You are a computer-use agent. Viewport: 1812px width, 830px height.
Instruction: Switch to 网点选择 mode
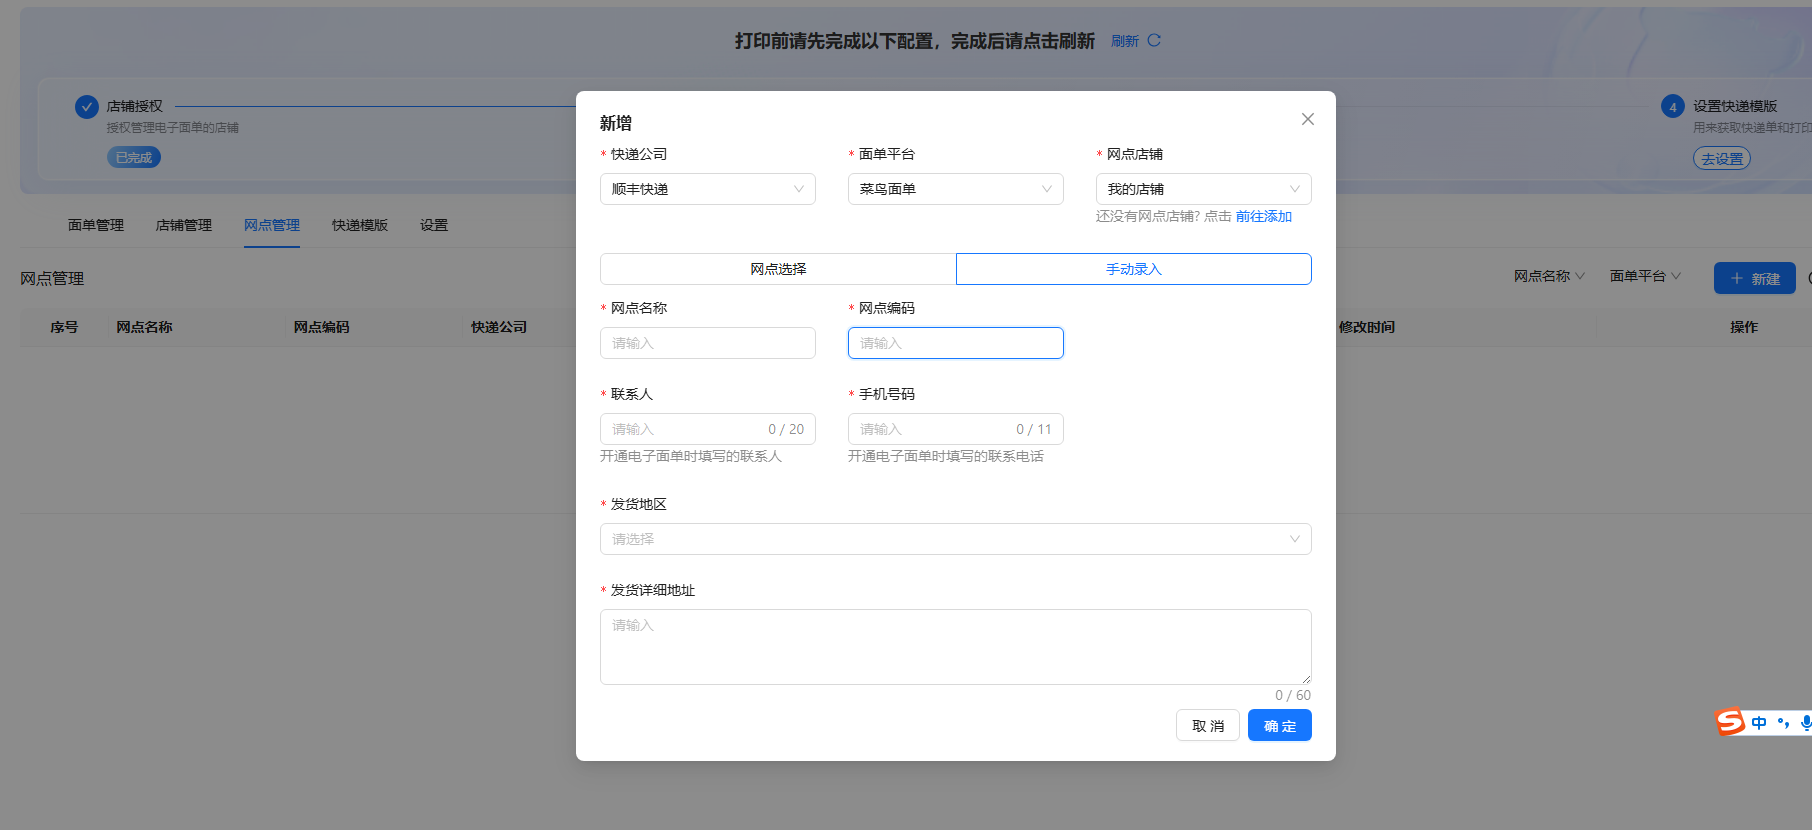[x=778, y=269]
